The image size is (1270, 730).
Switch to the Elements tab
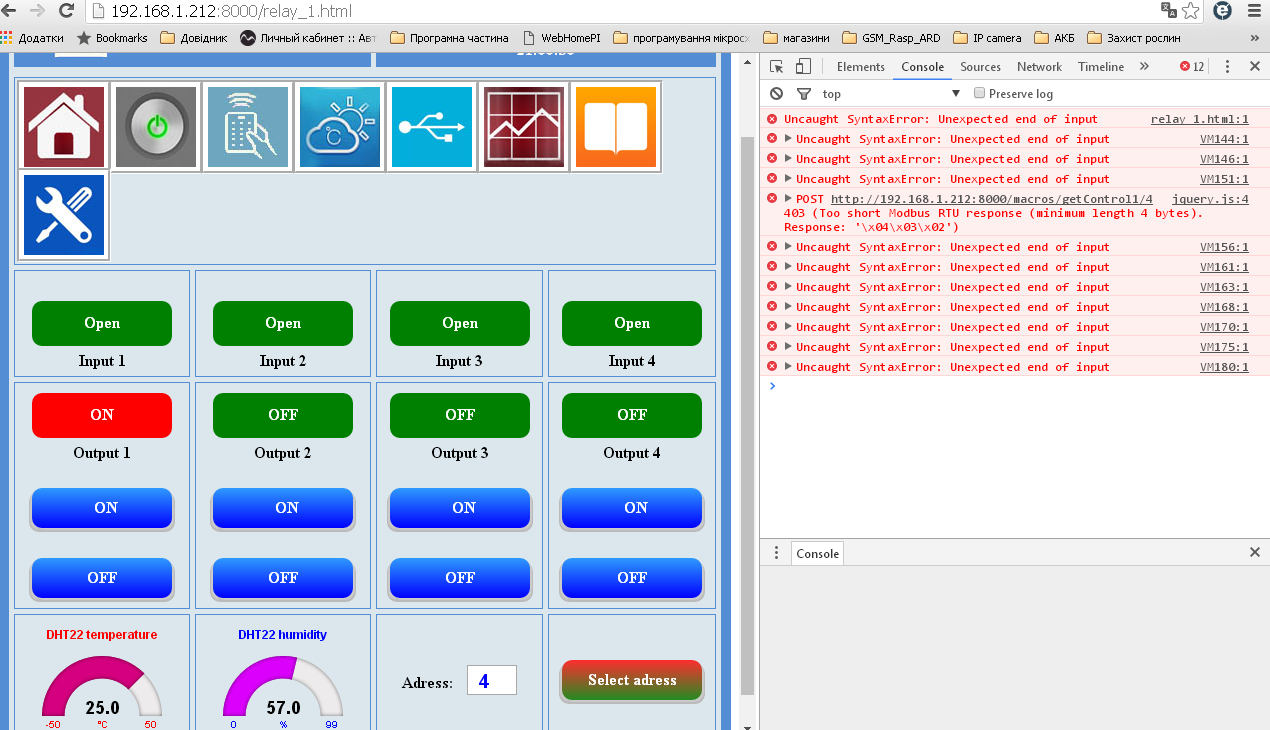(x=861, y=67)
